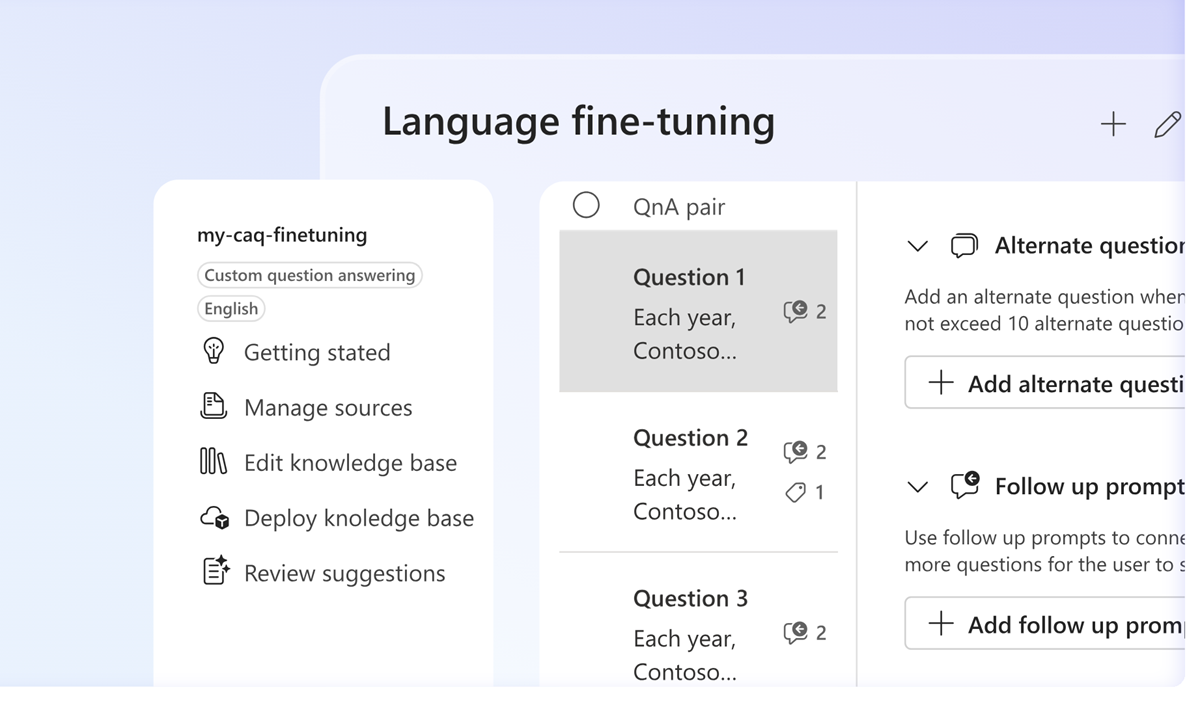The width and height of the screenshot is (1200, 720).
Task: Select the QnA pair radio circle
Action: tap(586, 205)
